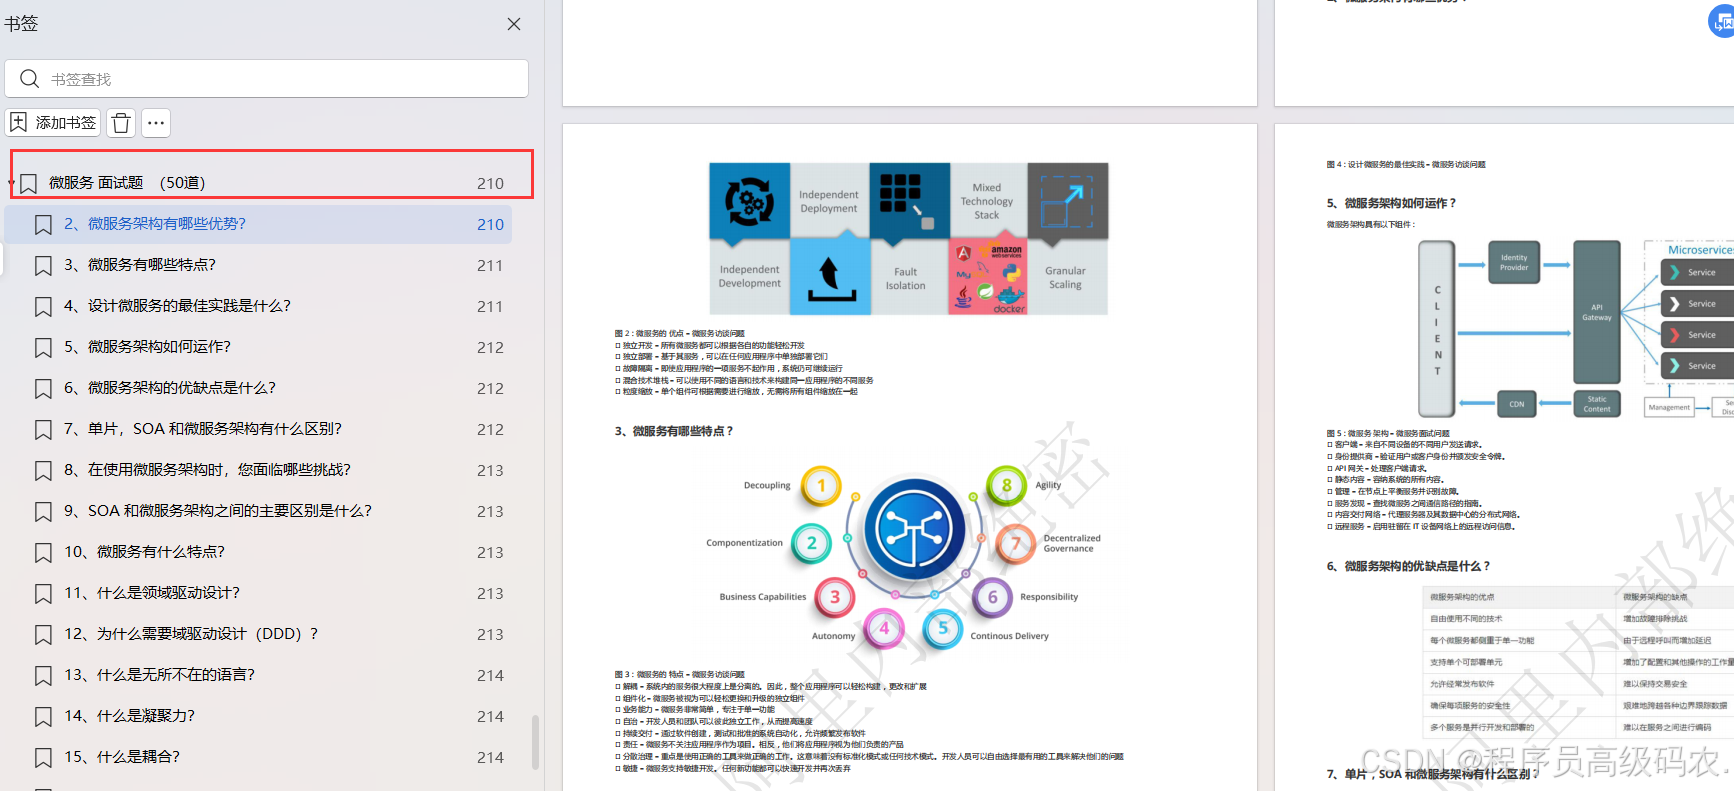Click the search magnifier icon
Screen dimensions: 1734x791
(30, 79)
